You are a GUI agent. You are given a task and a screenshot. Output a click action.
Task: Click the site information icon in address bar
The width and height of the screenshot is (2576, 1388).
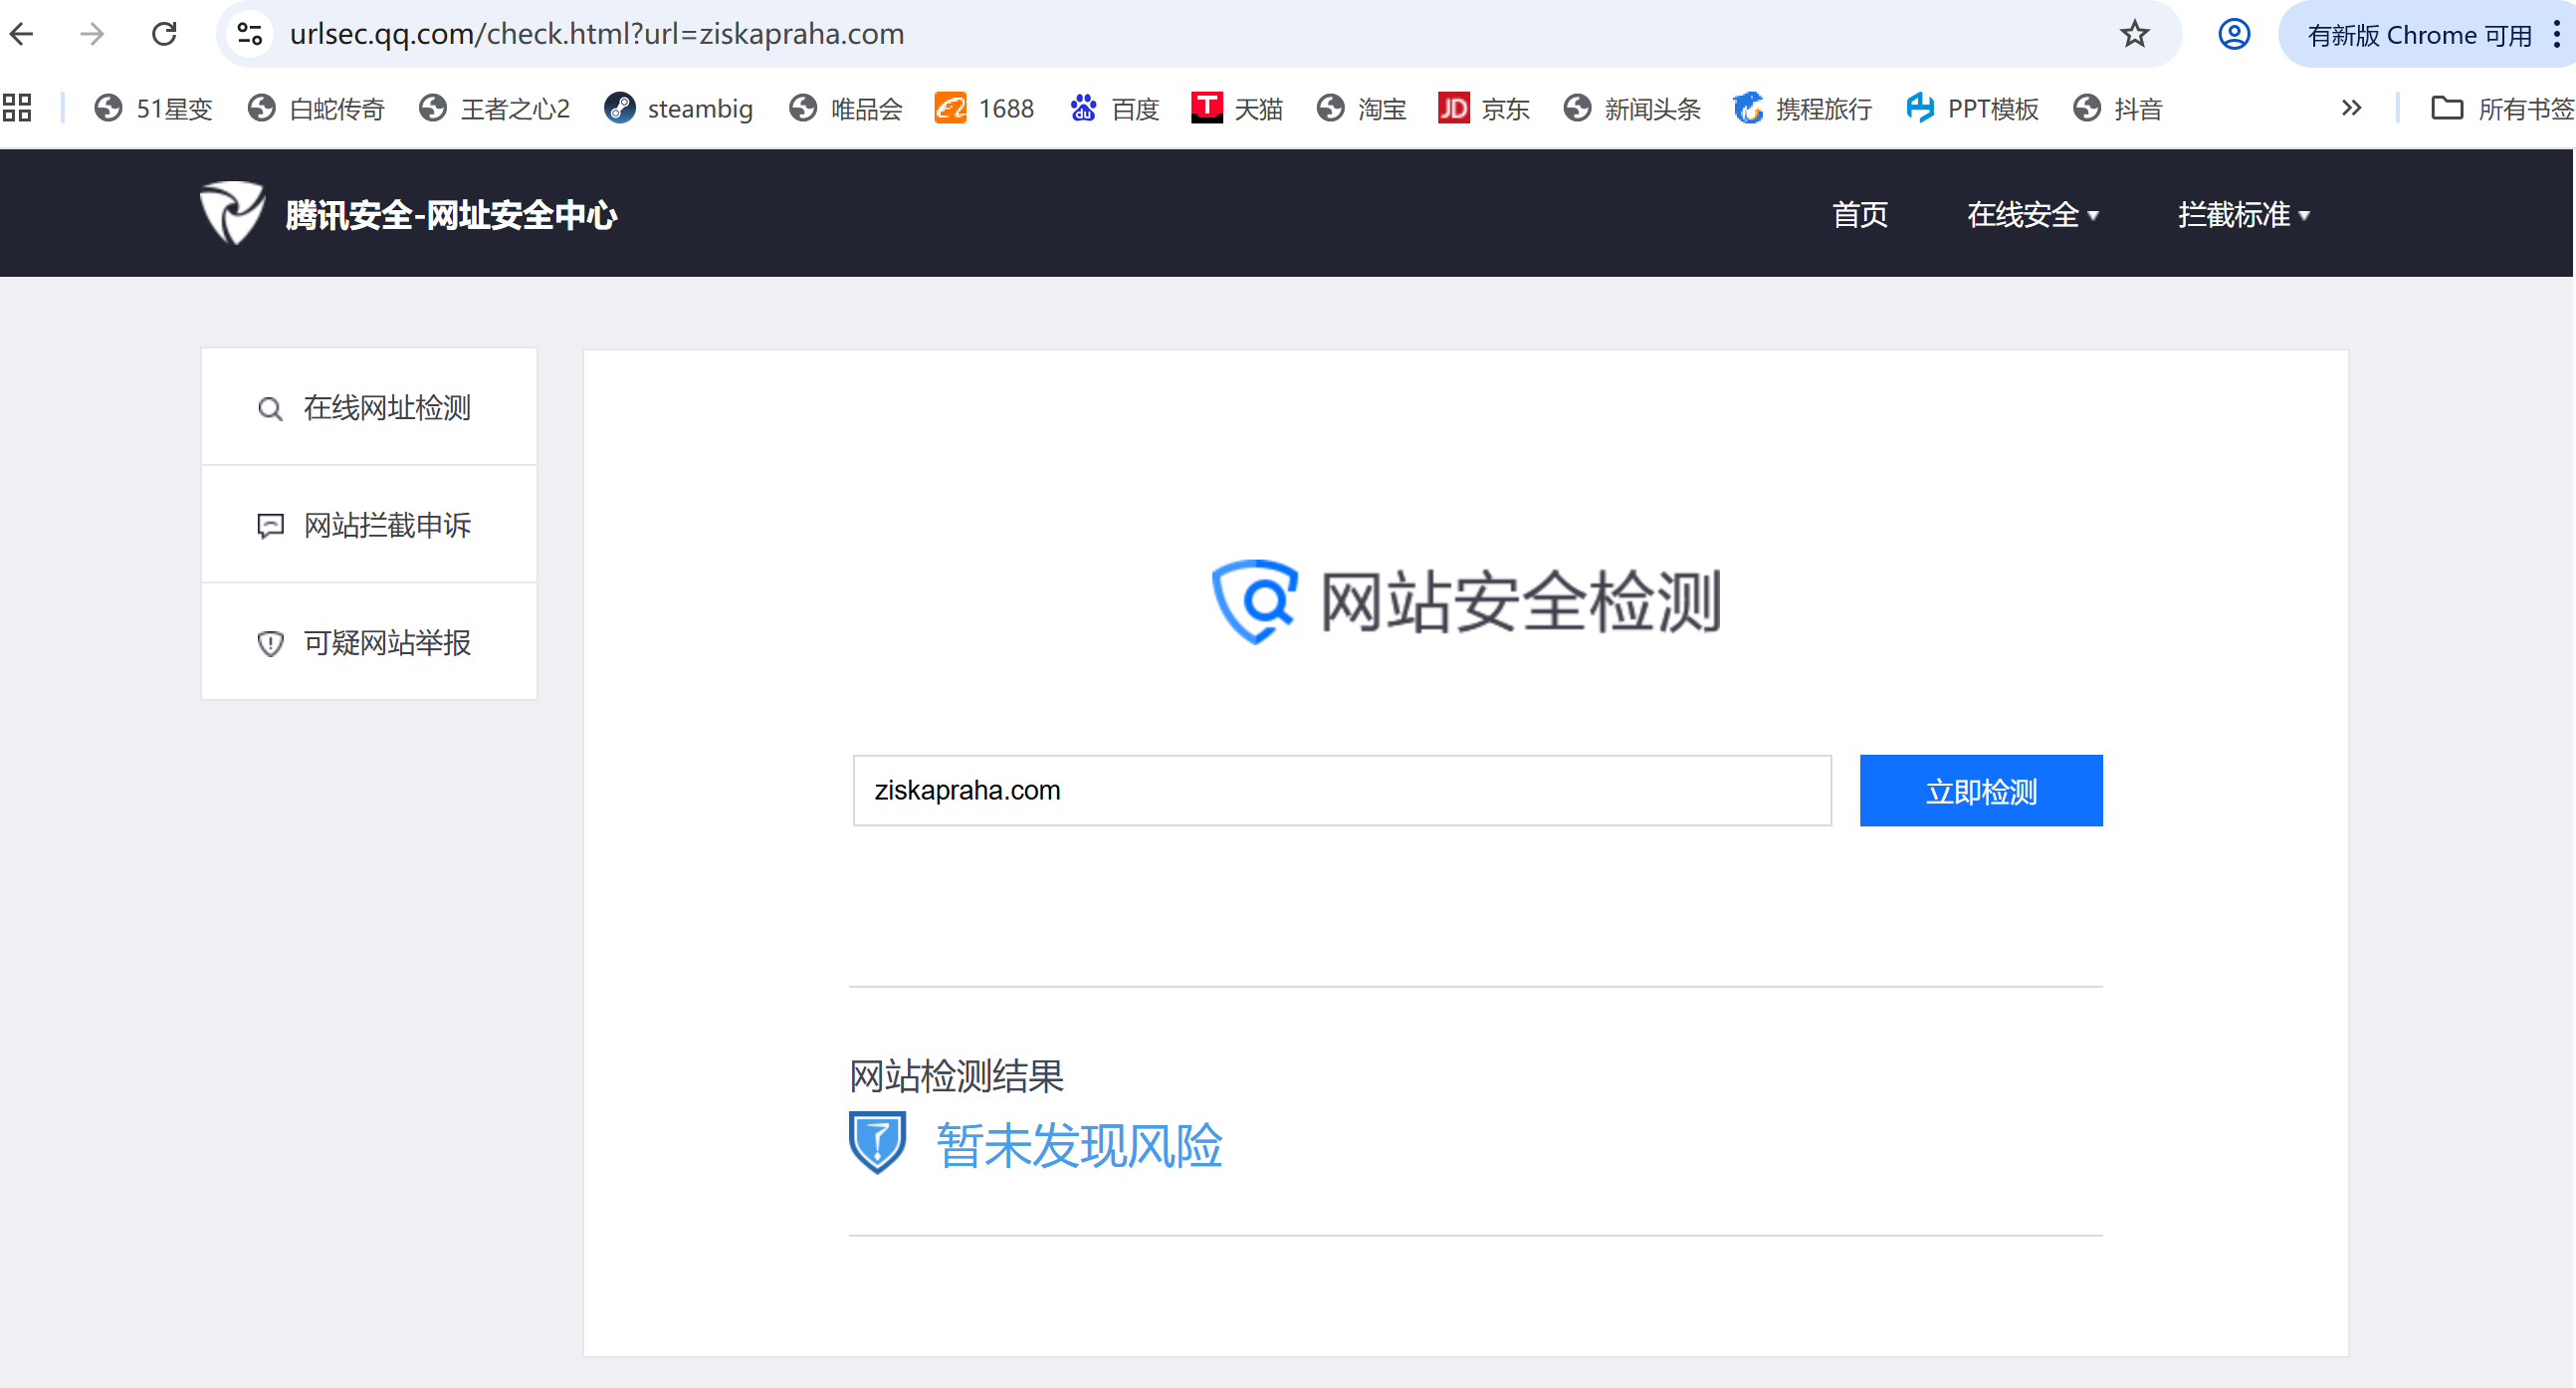pyautogui.click(x=250, y=34)
